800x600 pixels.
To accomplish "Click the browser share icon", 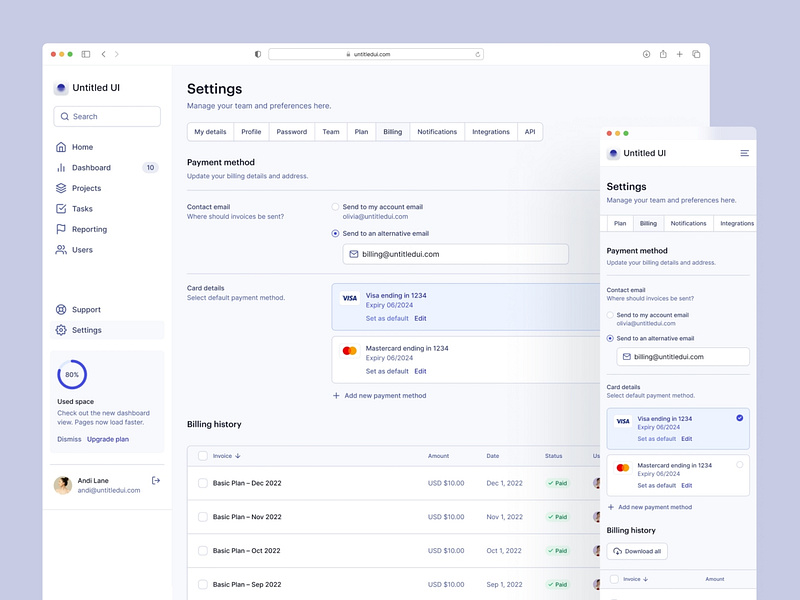I will click(x=662, y=54).
